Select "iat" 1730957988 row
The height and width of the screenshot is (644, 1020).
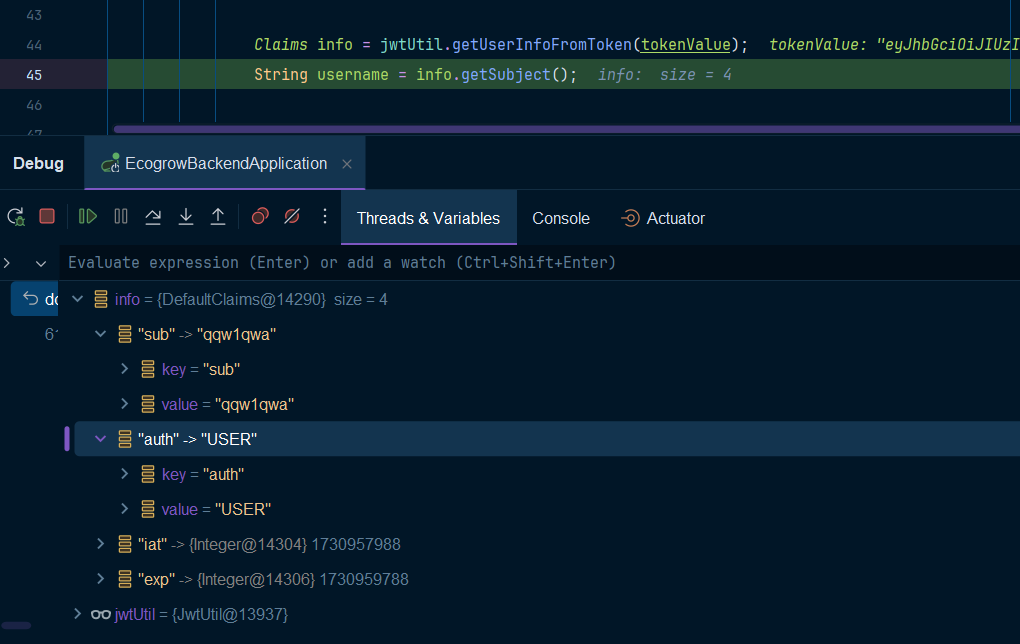(x=545, y=544)
